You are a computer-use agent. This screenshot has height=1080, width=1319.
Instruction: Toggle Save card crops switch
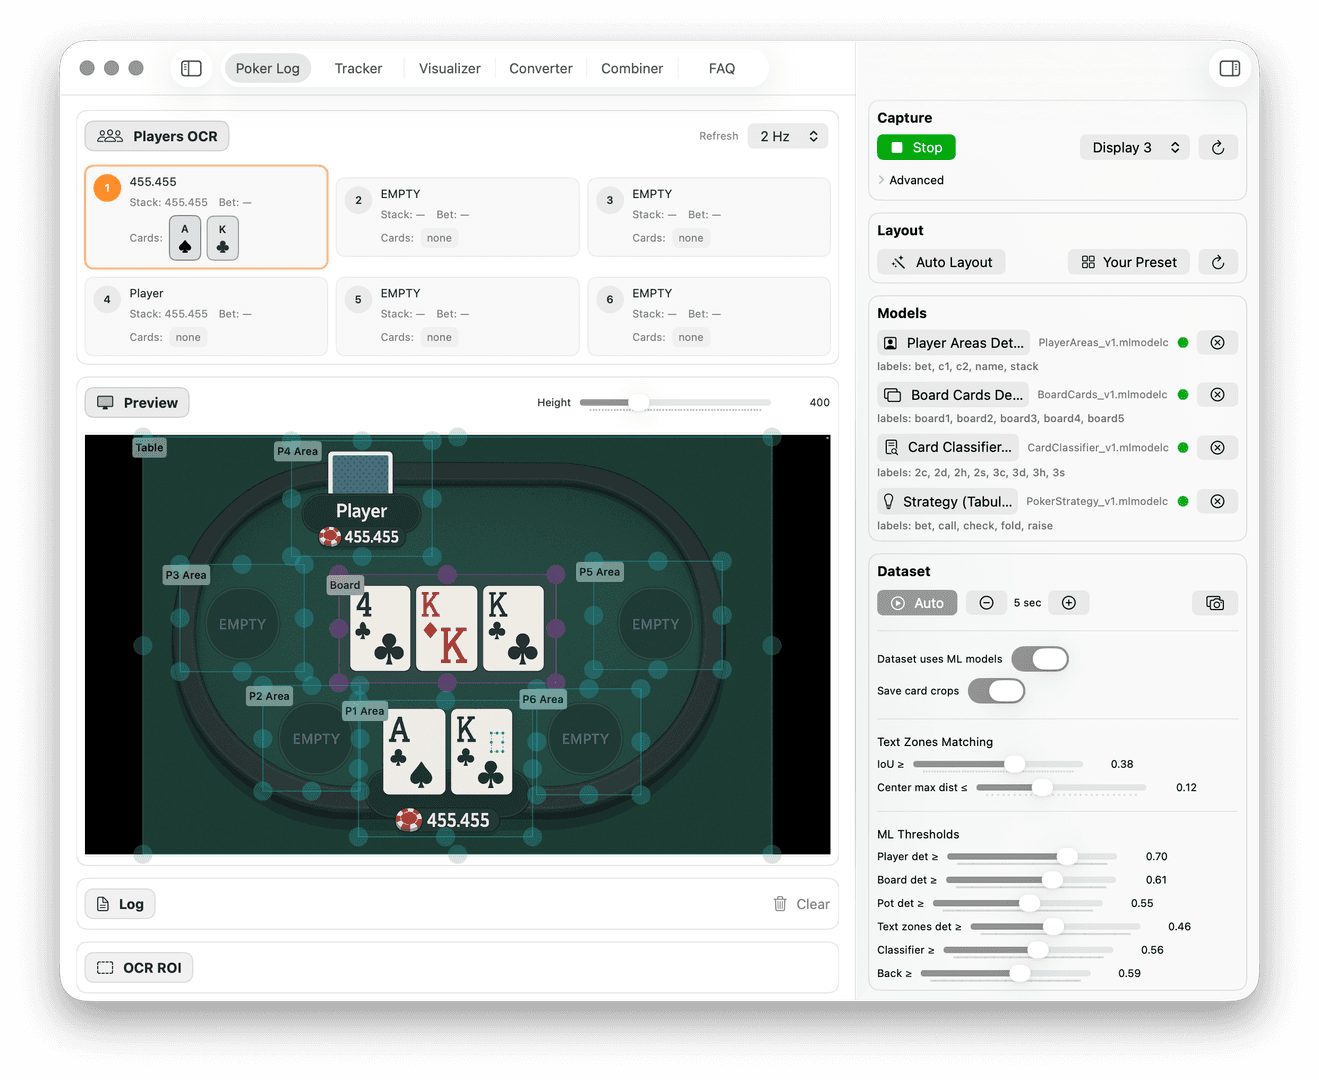997,691
